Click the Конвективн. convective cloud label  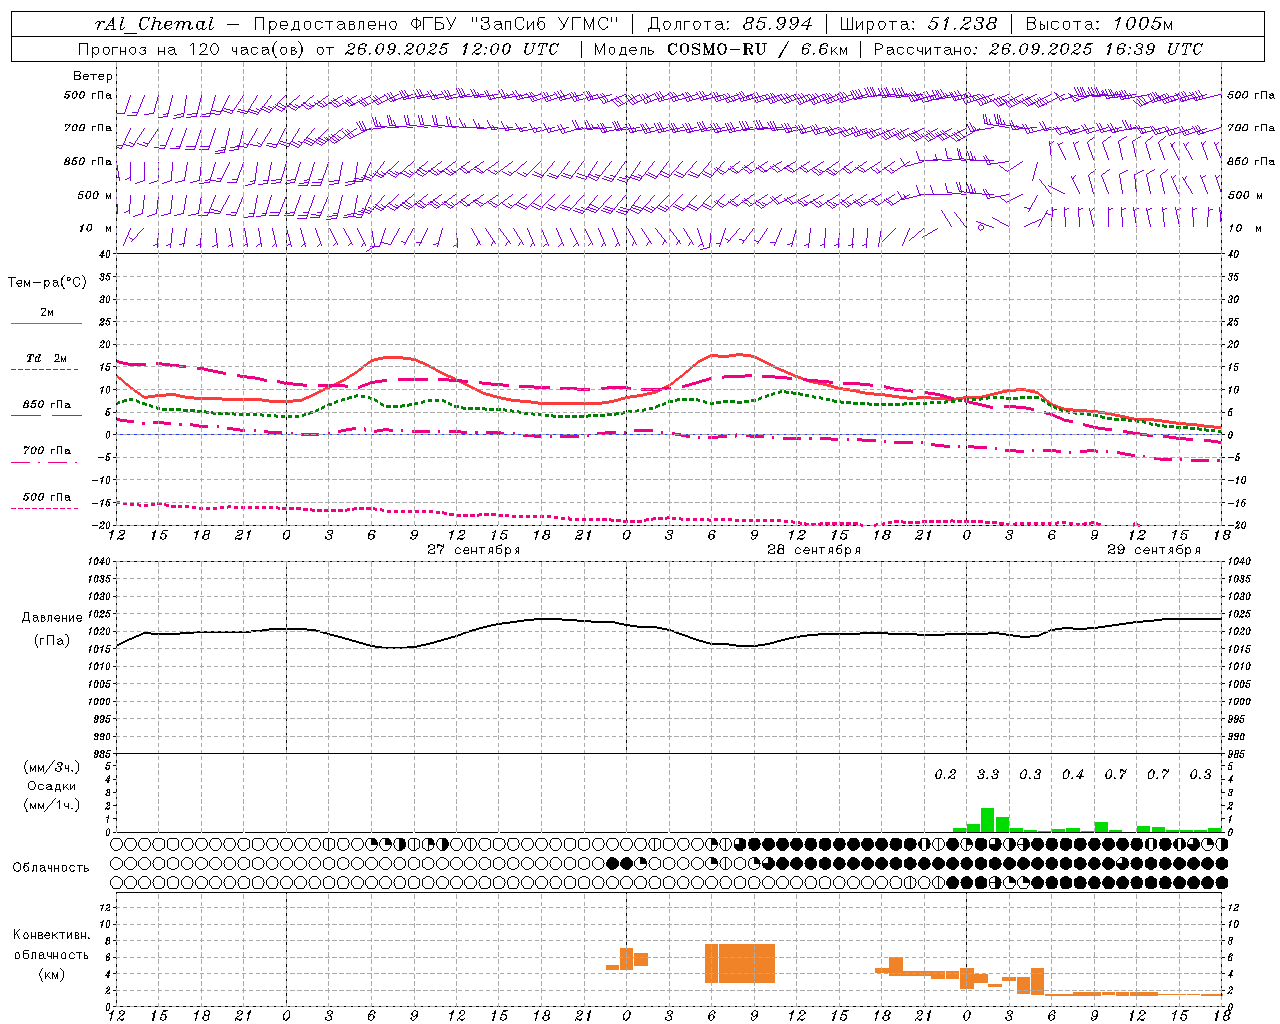coord(52,935)
